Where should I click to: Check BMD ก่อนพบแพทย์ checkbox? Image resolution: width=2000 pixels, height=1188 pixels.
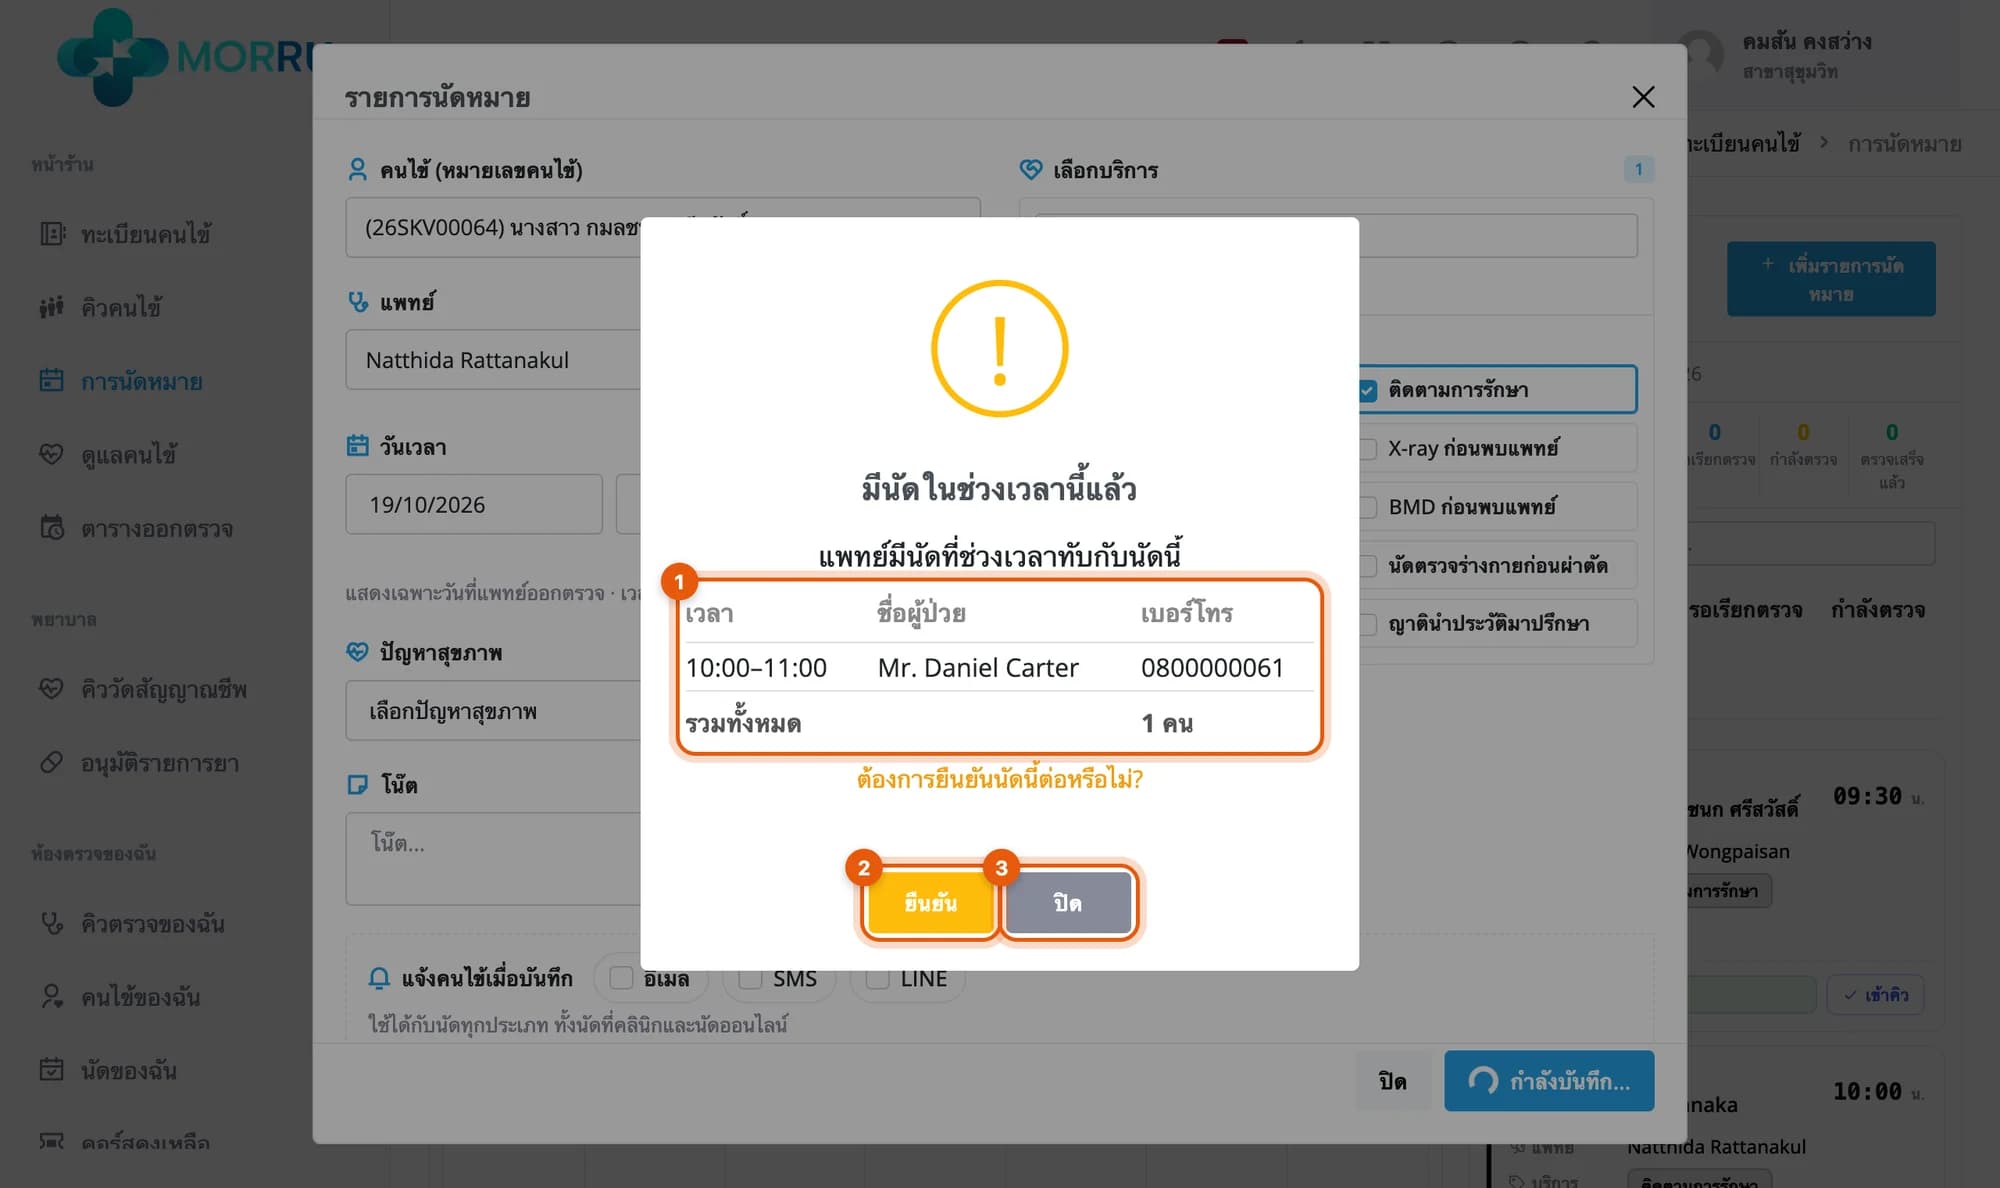click(x=1368, y=507)
